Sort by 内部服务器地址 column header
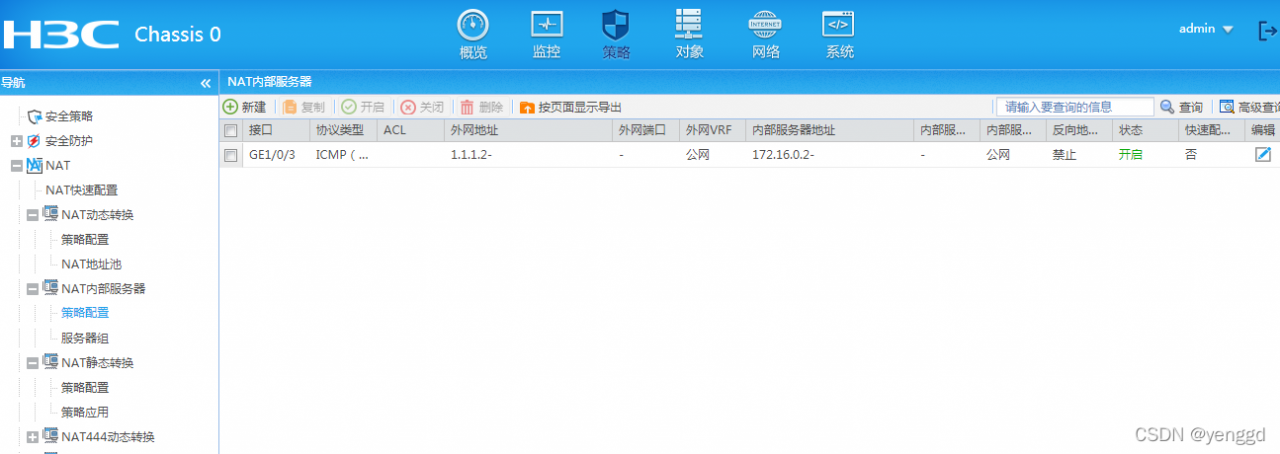 830,131
